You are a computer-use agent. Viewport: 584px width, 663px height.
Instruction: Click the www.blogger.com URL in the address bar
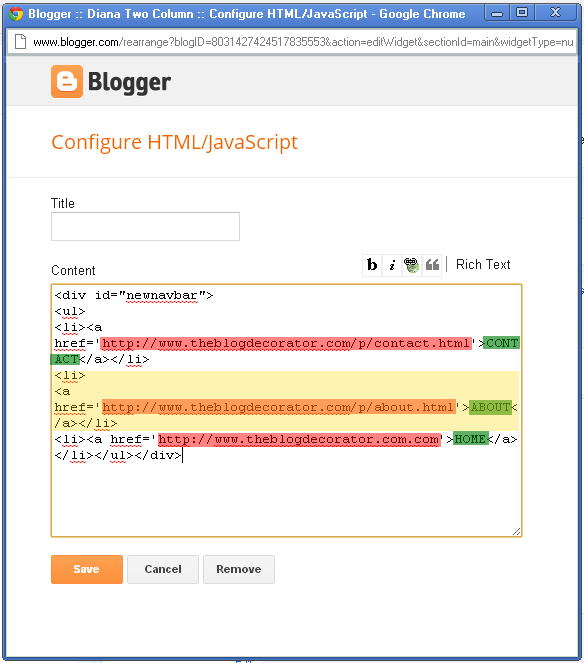[x=303, y=42]
